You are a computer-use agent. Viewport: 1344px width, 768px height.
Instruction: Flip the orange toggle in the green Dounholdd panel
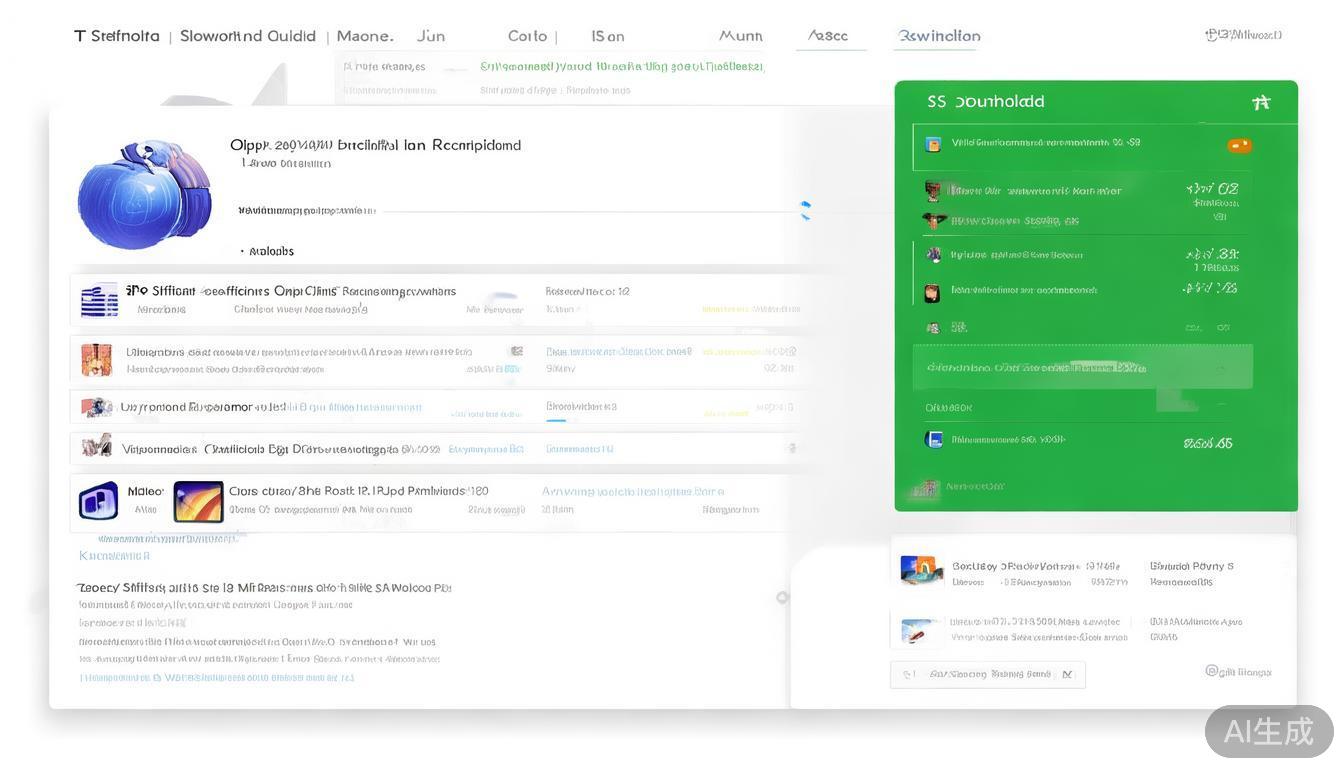point(1238,143)
